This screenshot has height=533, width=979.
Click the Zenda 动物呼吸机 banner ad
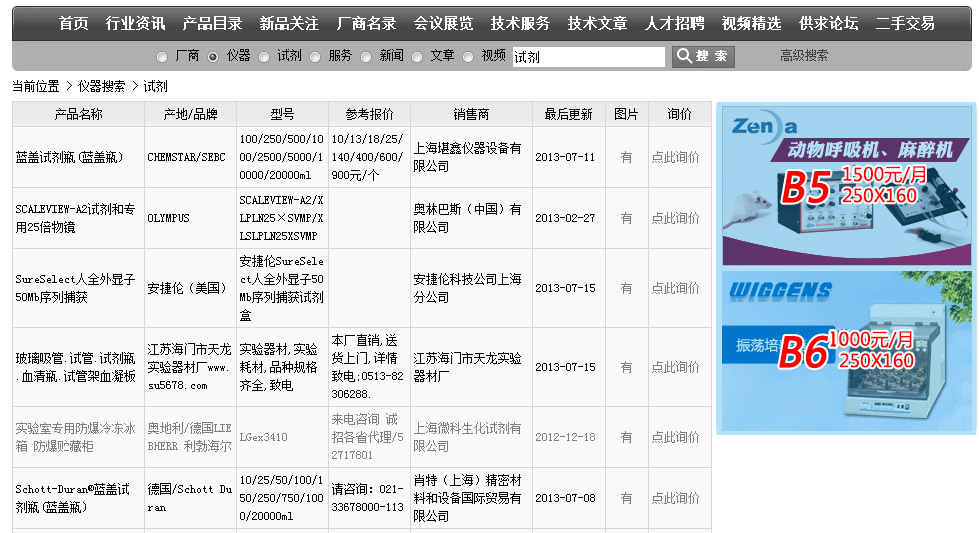coord(847,185)
